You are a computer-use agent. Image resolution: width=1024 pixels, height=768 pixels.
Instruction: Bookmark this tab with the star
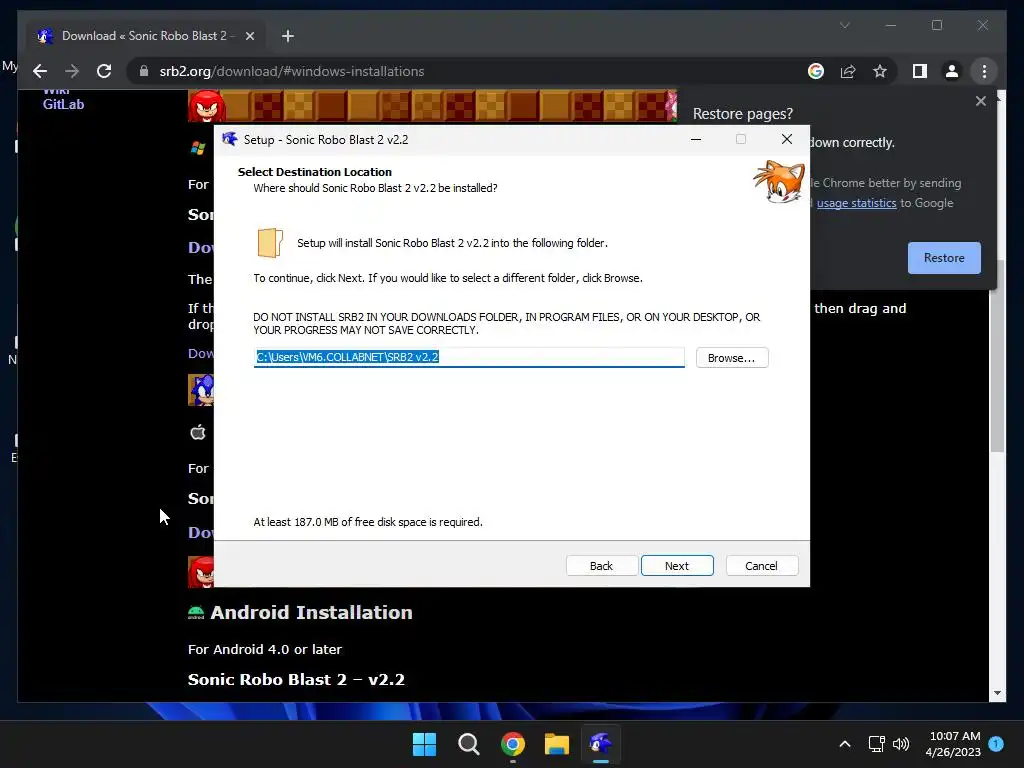click(880, 71)
